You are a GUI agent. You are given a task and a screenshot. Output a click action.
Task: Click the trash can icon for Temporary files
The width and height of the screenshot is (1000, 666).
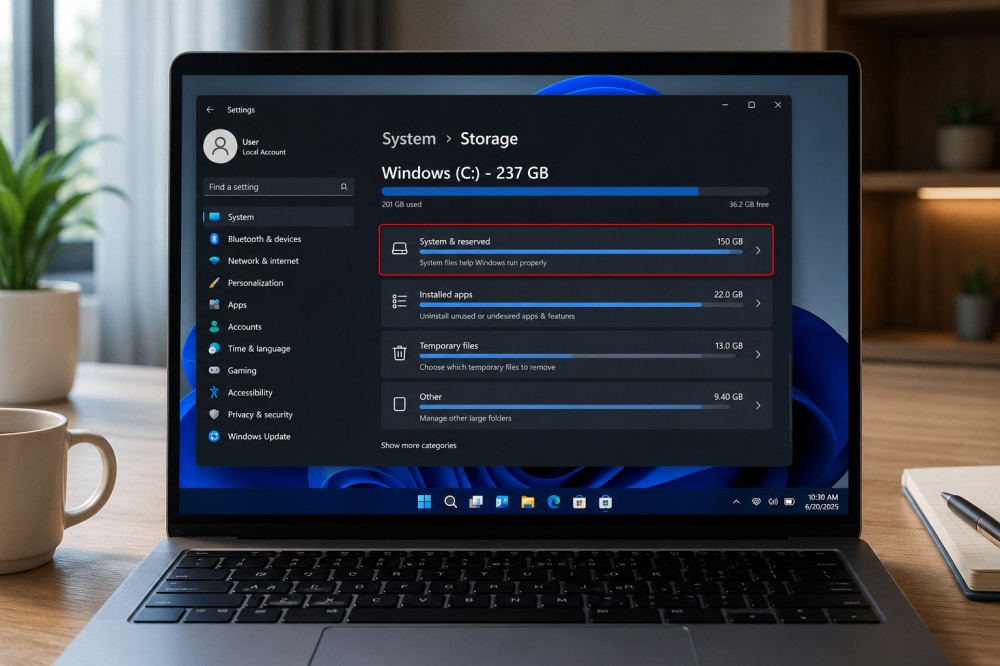400,353
